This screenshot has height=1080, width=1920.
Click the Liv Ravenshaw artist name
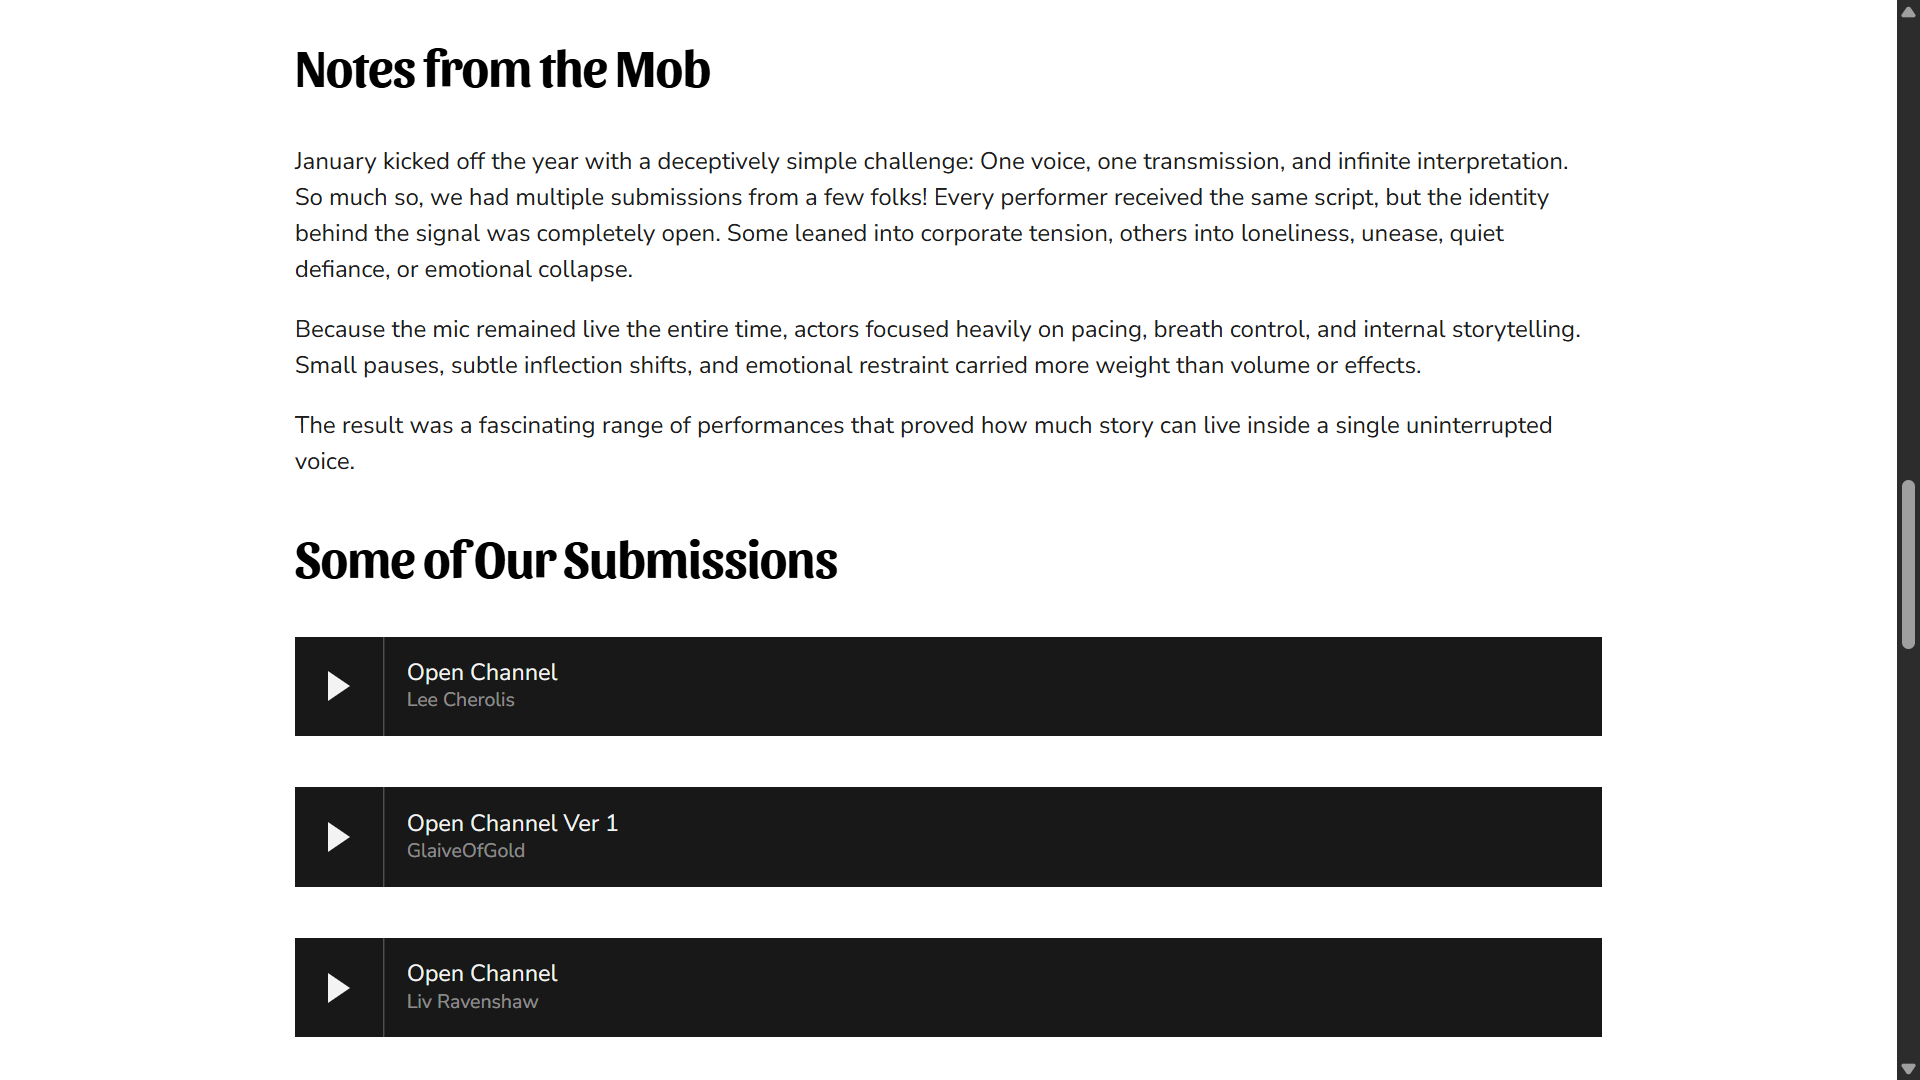click(472, 1002)
